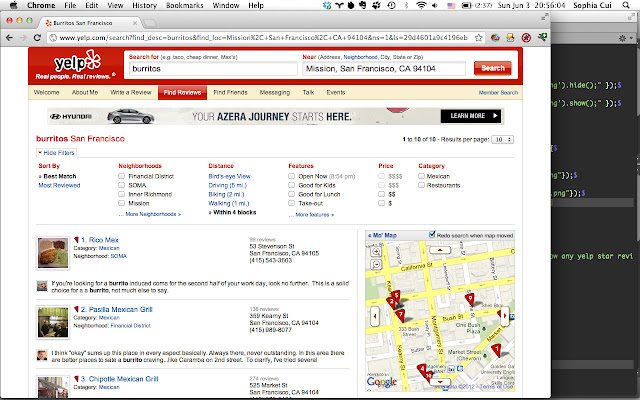
Task: Click map pin number 7
Action: coord(400,315)
